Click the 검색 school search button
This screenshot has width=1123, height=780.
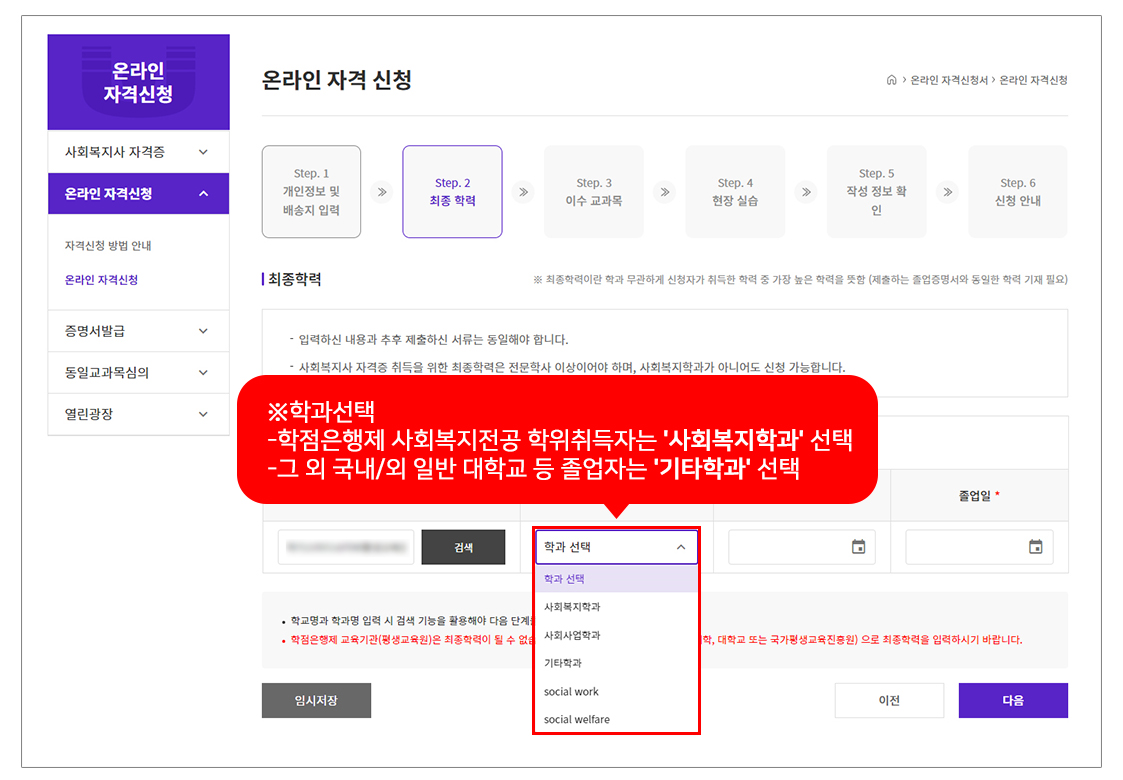click(x=463, y=548)
